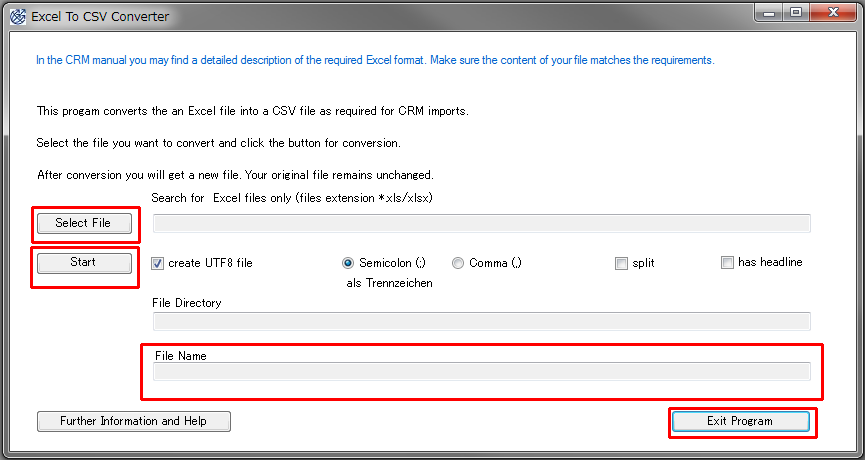The height and width of the screenshot is (460, 865).
Task: Click the Excel file search path field
Action: (481, 223)
